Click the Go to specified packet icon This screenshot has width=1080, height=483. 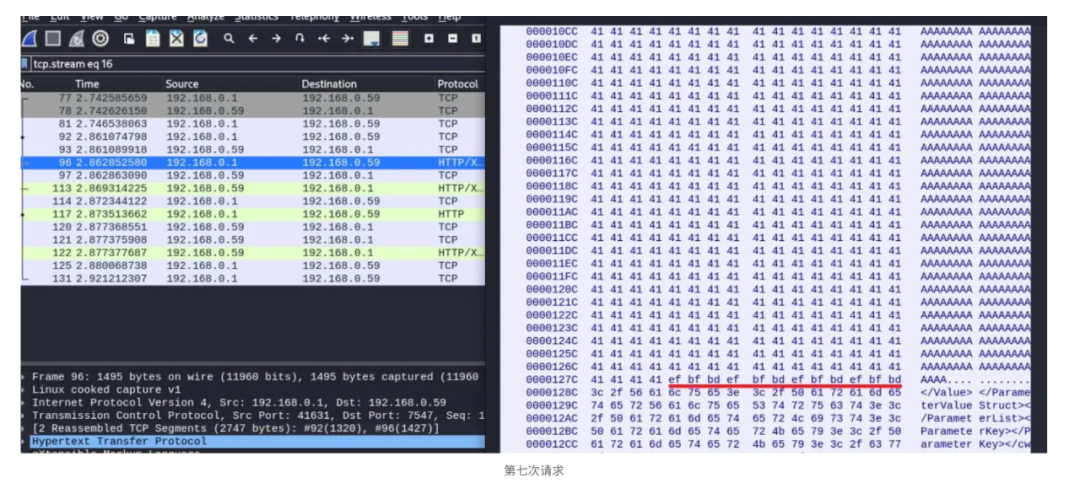click(x=300, y=39)
